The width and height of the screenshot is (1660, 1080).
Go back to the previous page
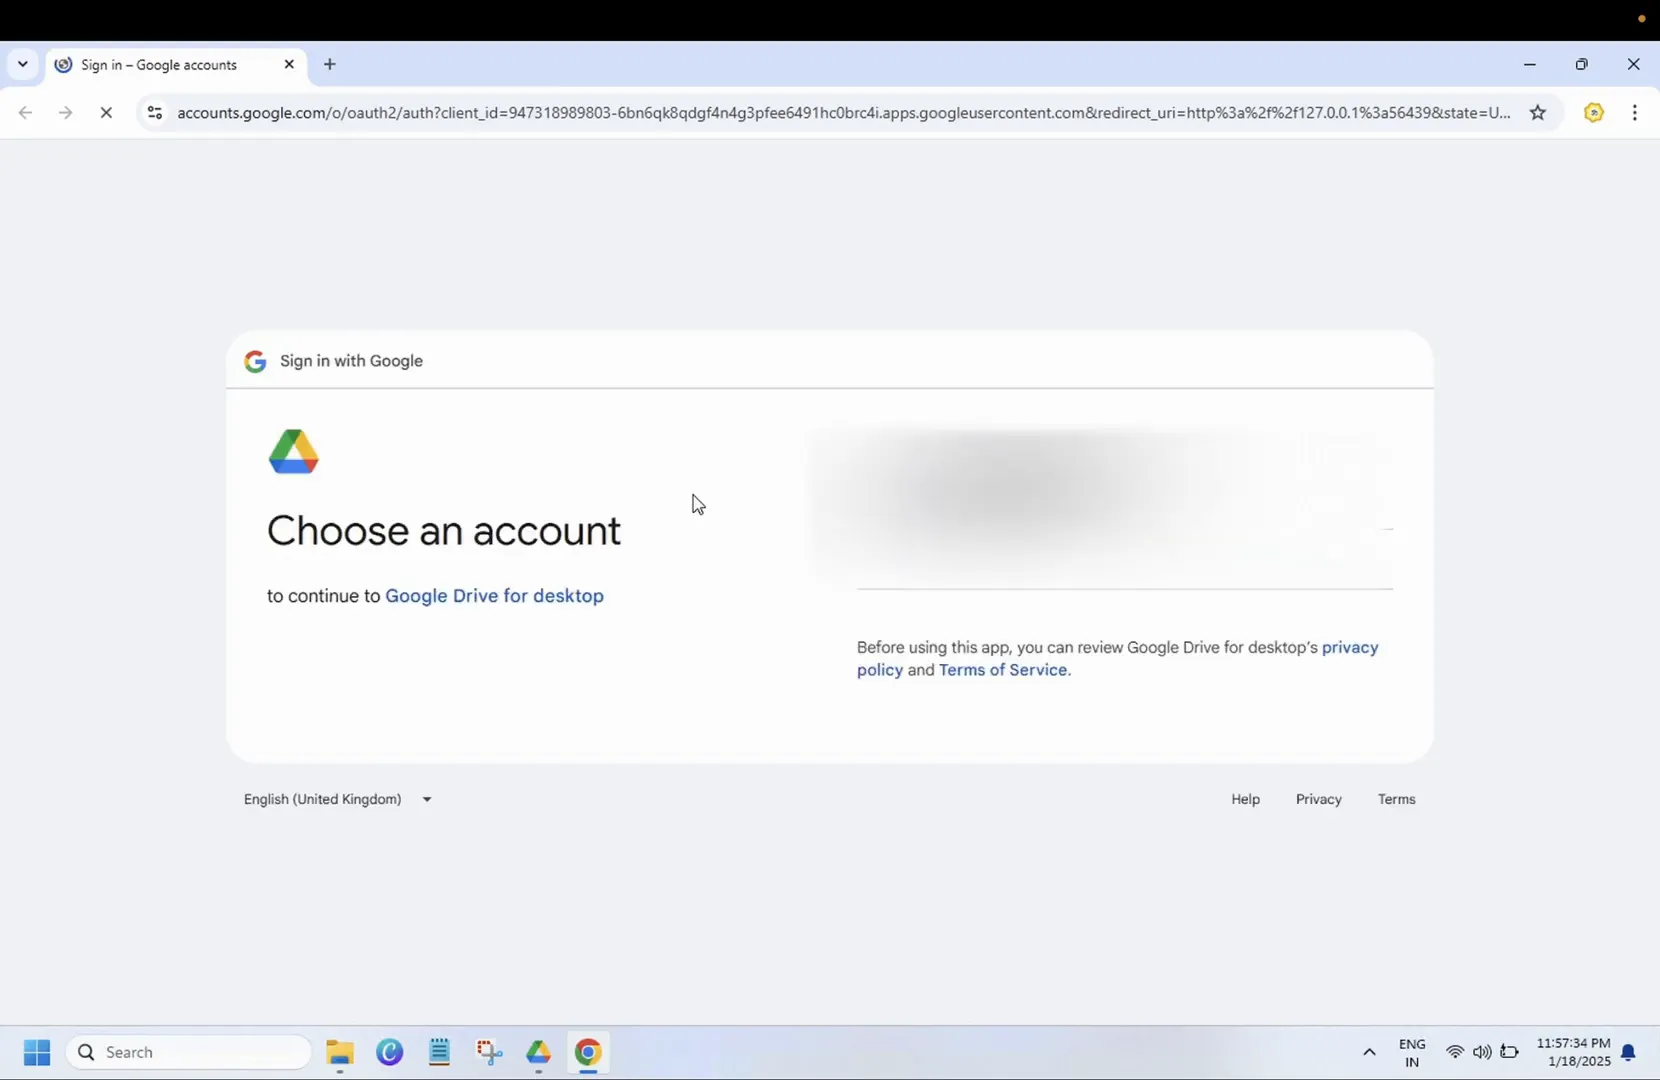pyautogui.click(x=25, y=112)
